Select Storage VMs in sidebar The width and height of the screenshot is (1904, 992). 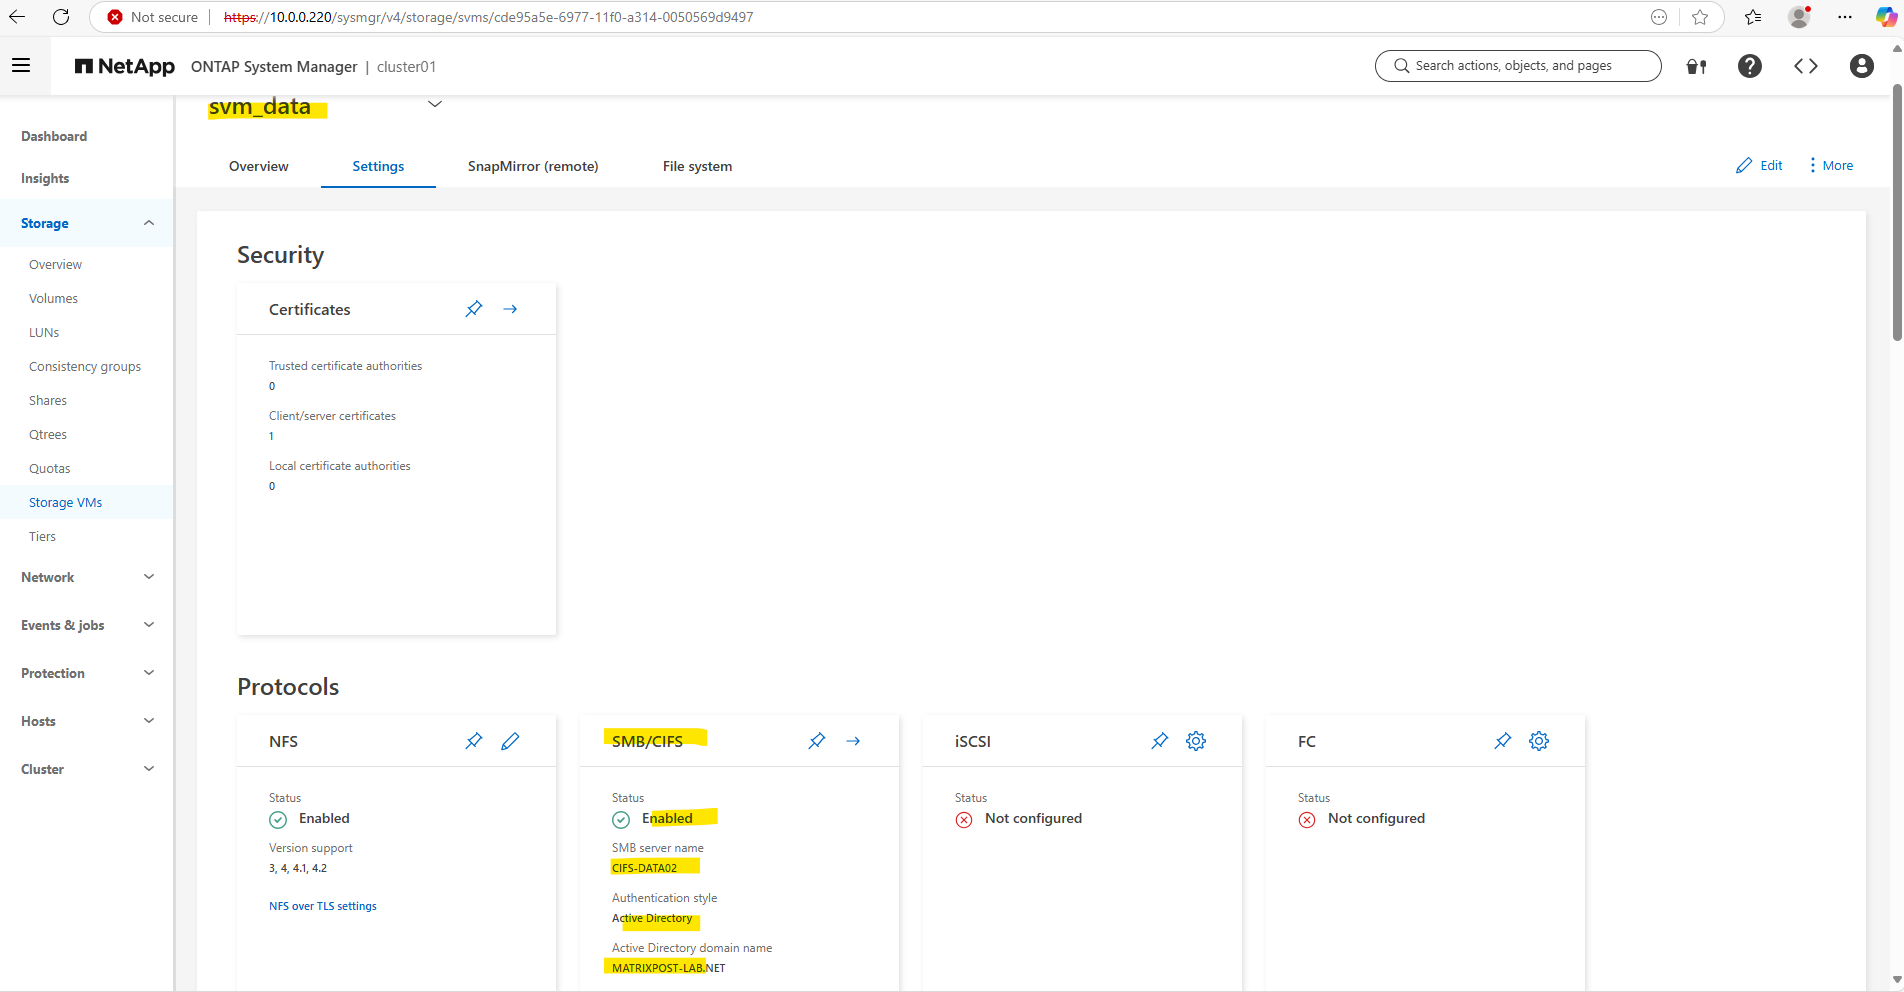tap(66, 502)
